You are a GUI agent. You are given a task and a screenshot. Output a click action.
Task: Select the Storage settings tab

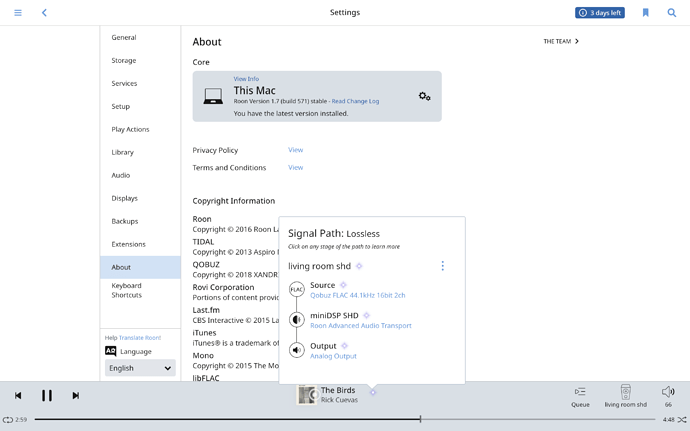click(140, 60)
